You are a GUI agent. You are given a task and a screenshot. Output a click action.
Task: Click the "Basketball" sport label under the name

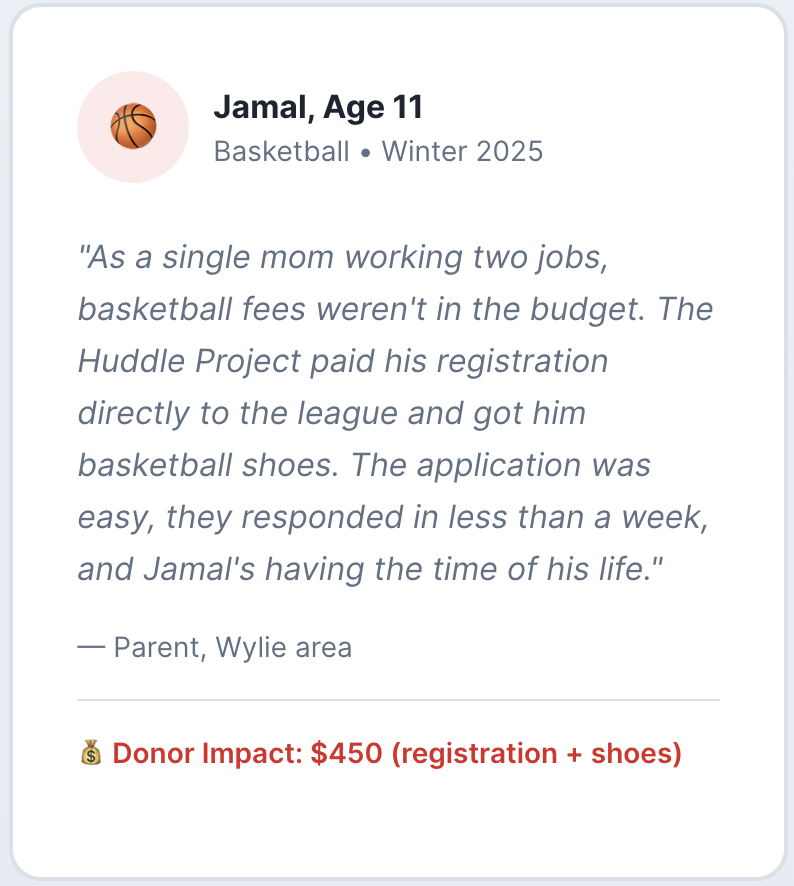(282, 152)
